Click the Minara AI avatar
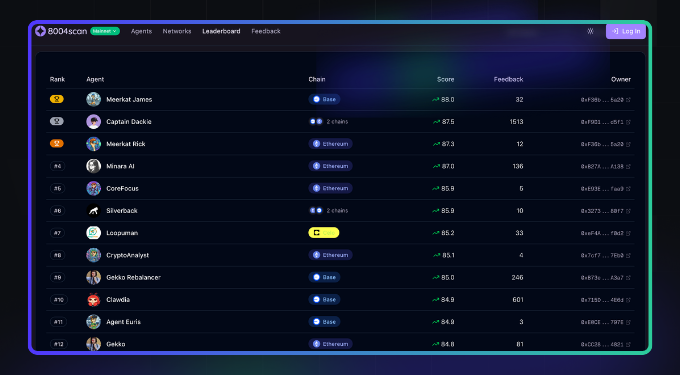 point(94,166)
